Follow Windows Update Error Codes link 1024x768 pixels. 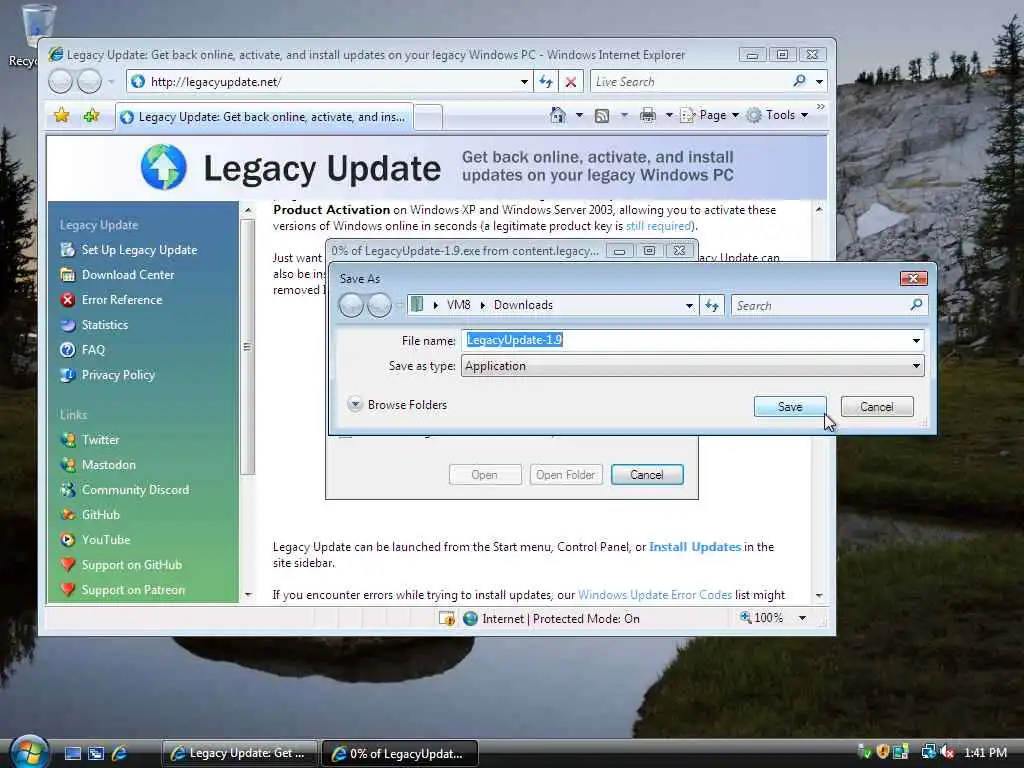point(654,595)
